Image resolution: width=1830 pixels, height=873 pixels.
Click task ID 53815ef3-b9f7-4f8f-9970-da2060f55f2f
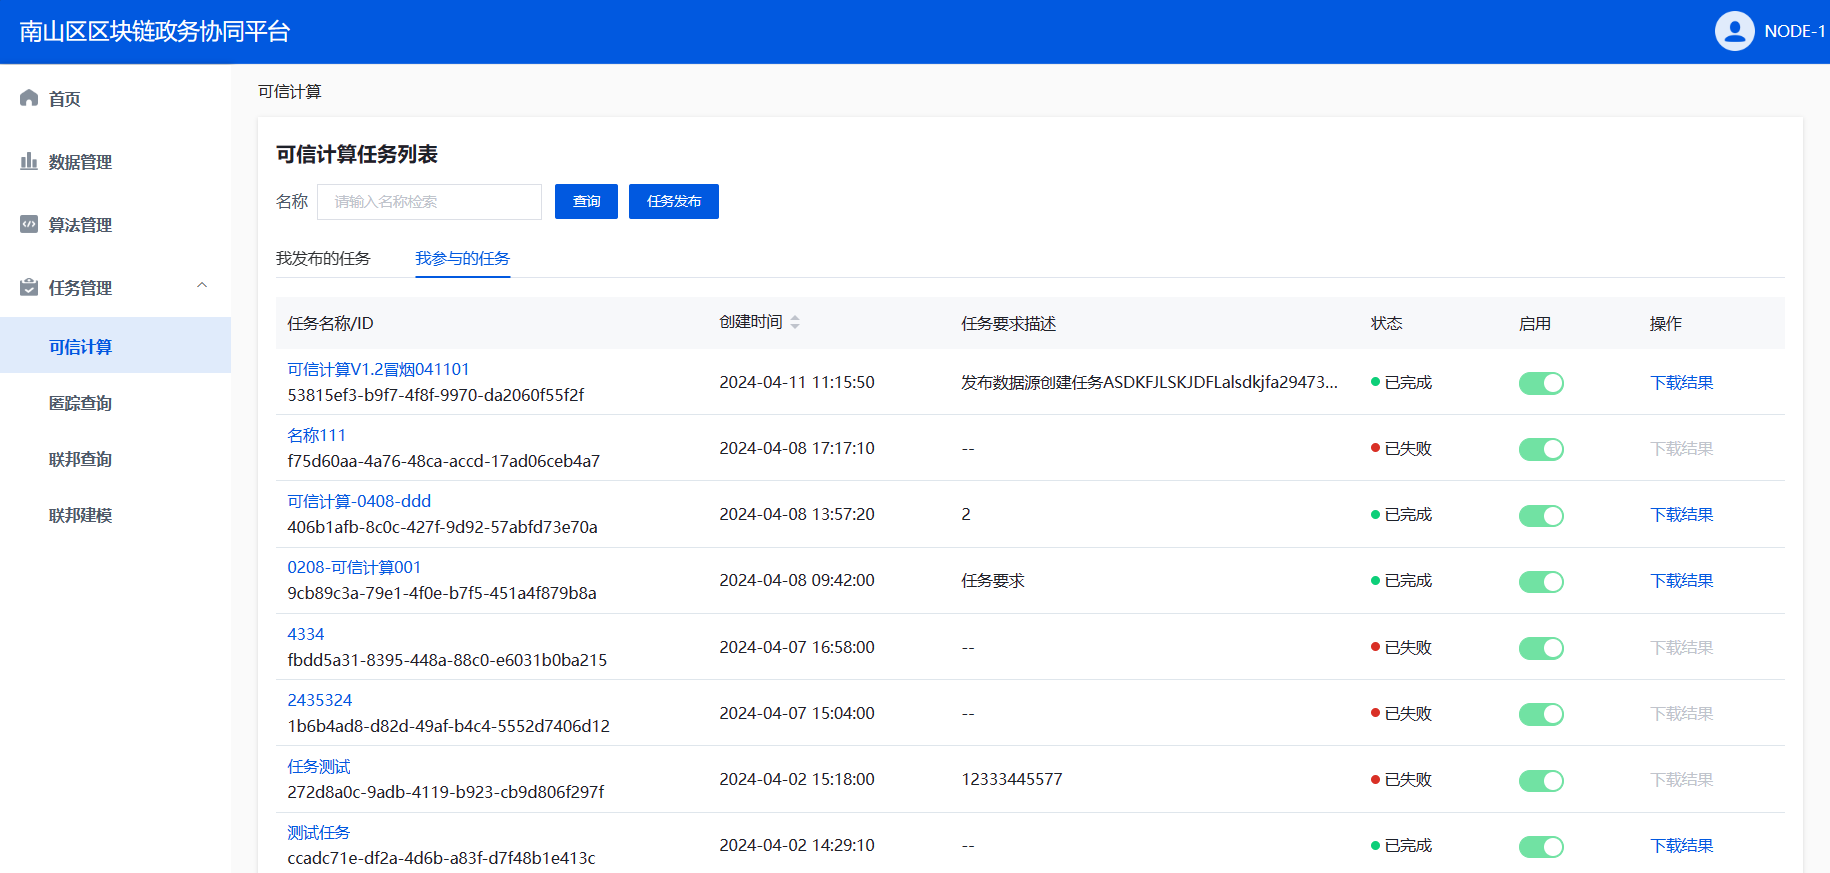(436, 395)
